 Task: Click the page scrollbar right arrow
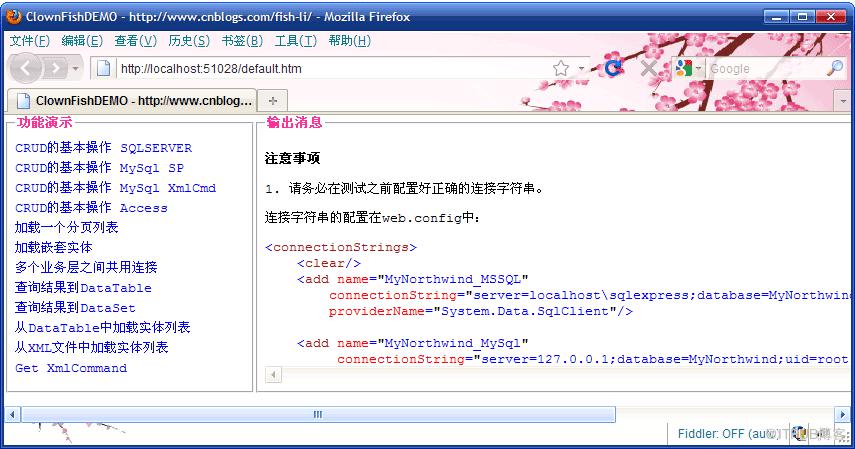pyautogui.click(x=842, y=415)
